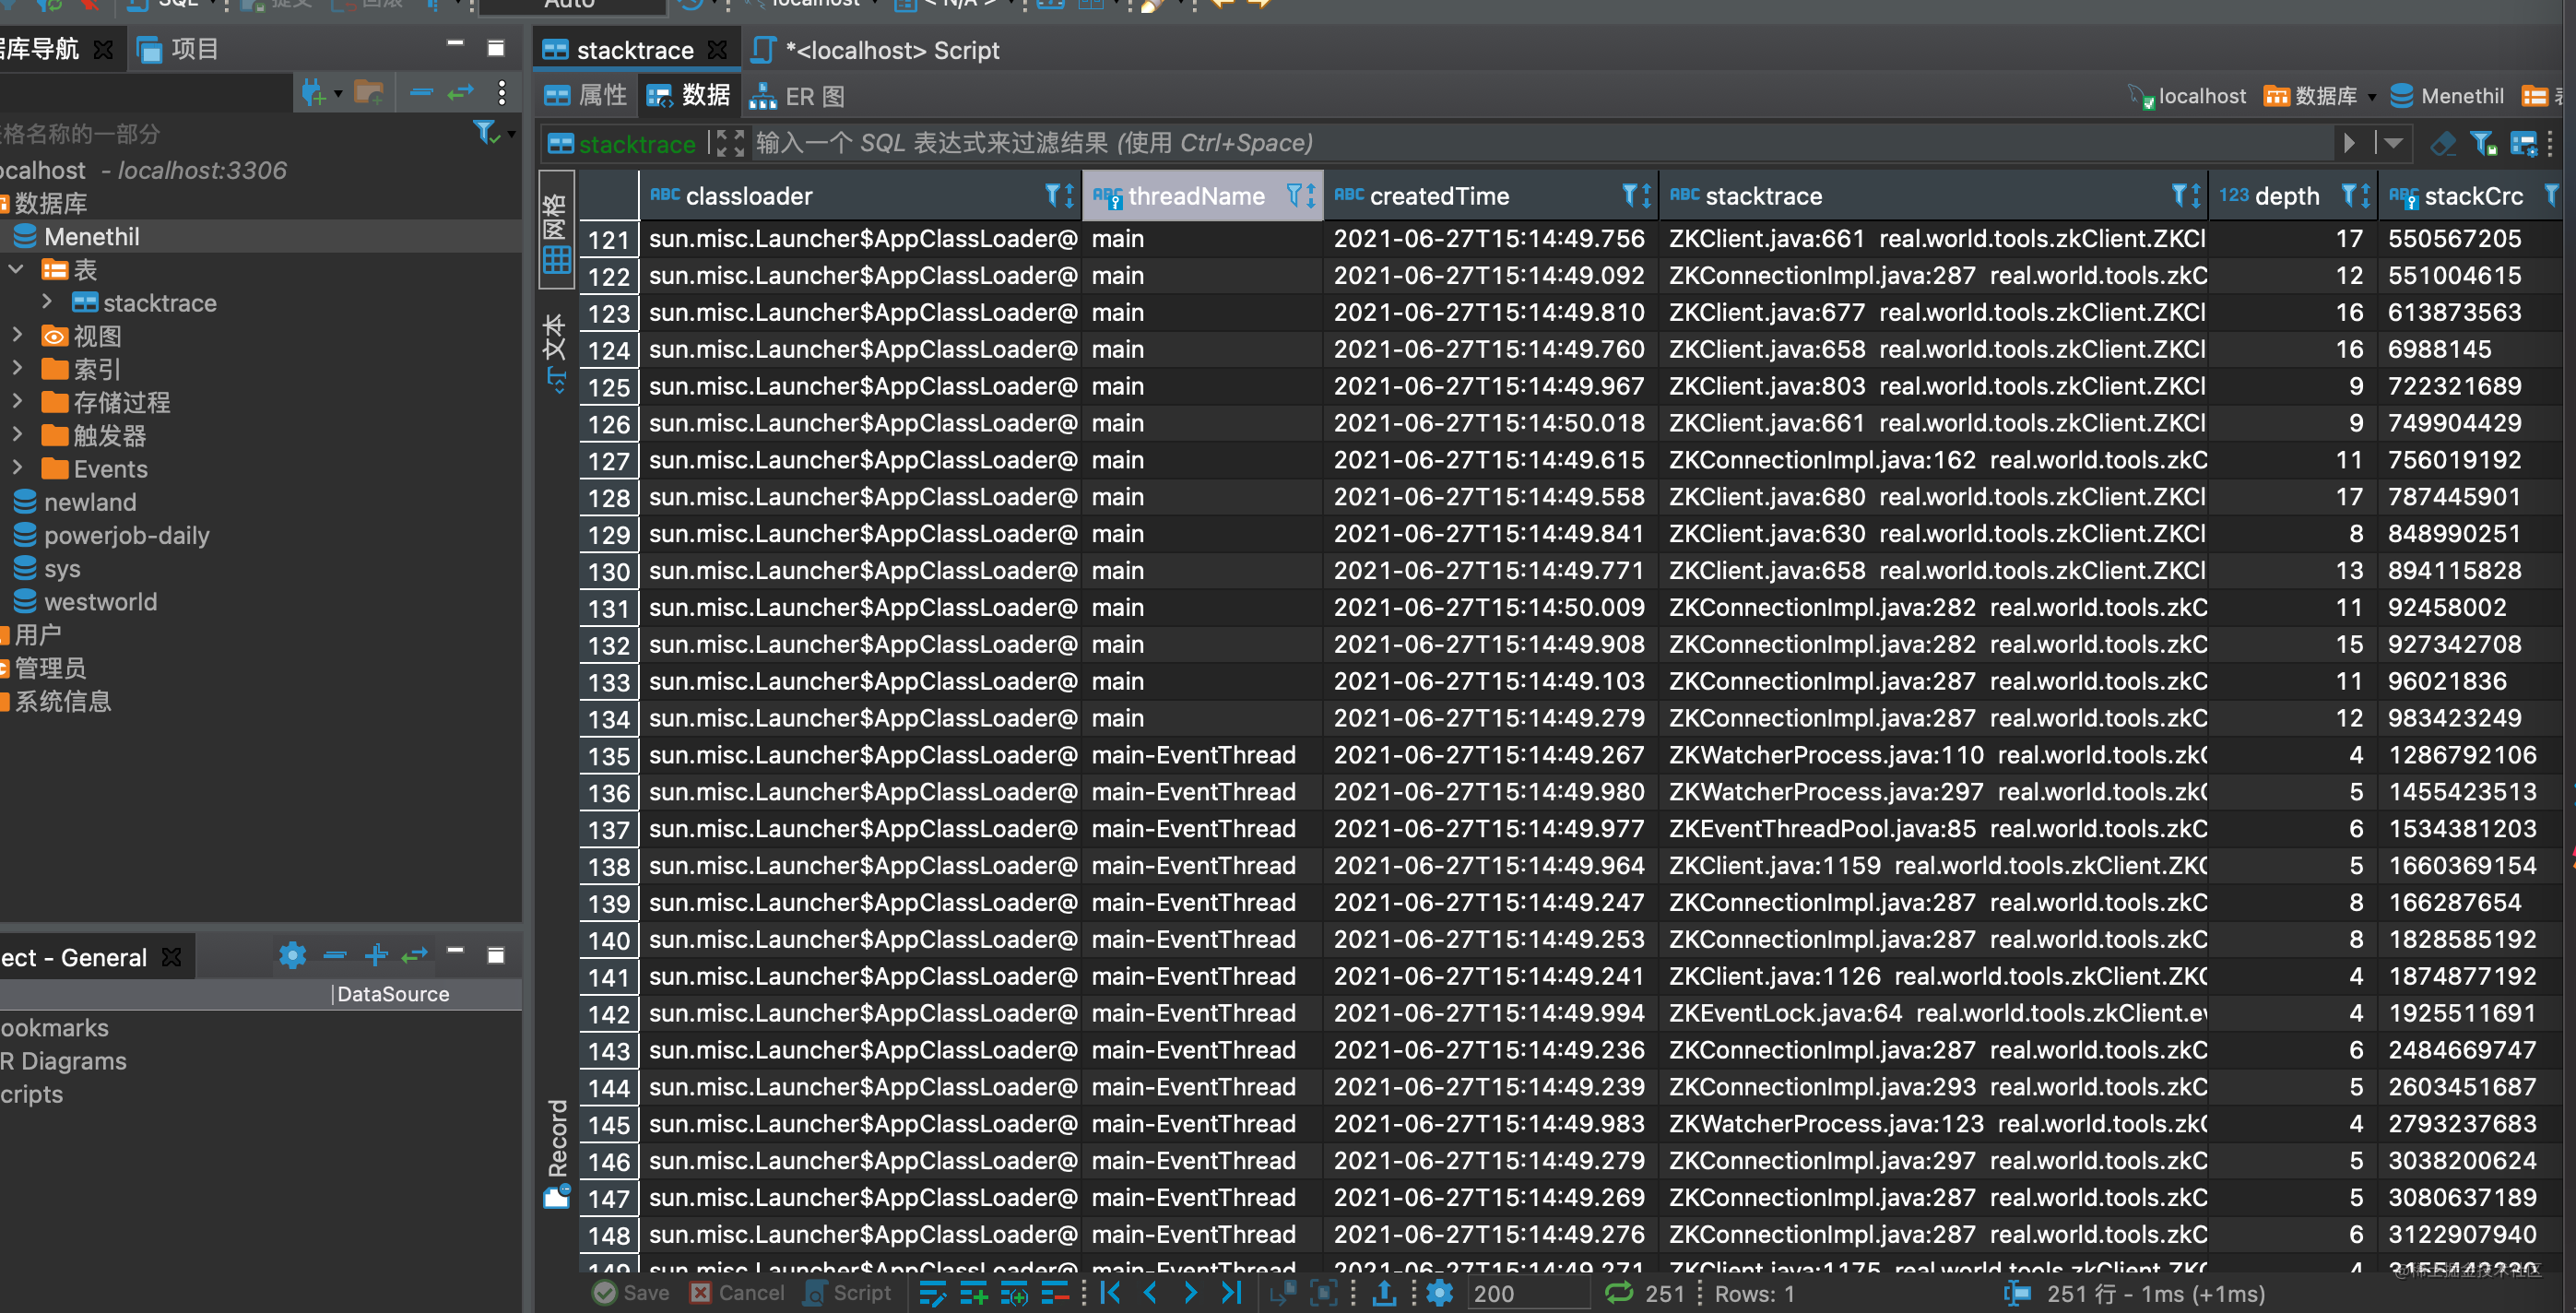Expand the 存储过程 procedures folder
Viewport: 2576px width, 1313px height.
[16, 401]
